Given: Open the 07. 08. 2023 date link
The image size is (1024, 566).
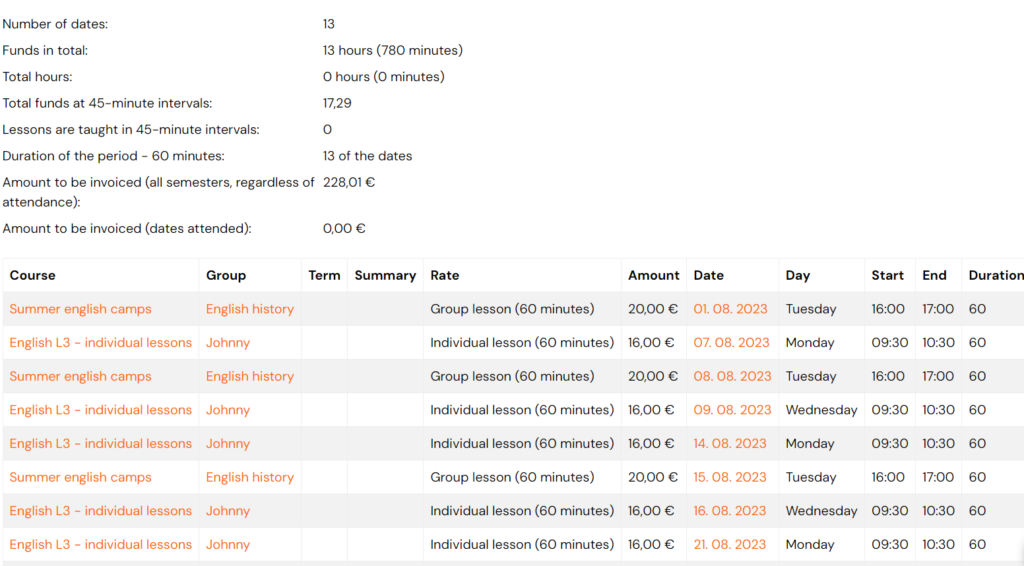Looking at the screenshot, I should [x=731, y=343].
